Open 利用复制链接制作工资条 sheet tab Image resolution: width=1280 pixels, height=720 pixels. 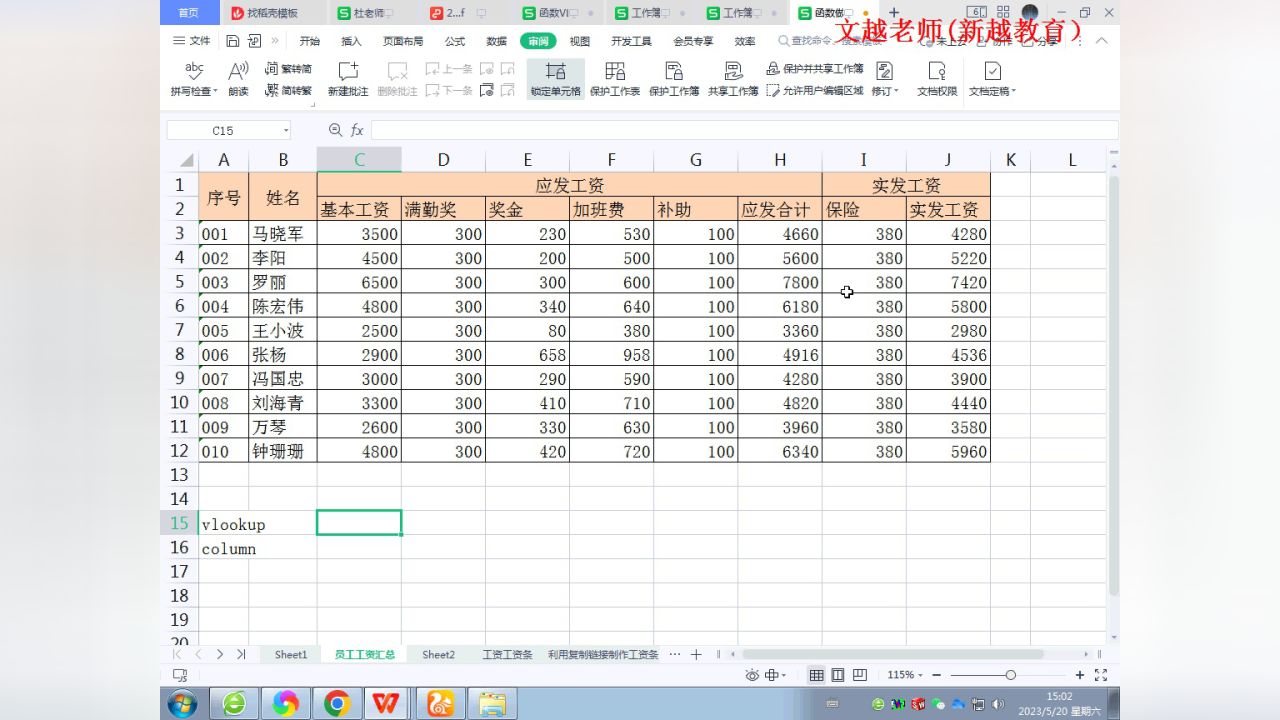pos(603,655)
